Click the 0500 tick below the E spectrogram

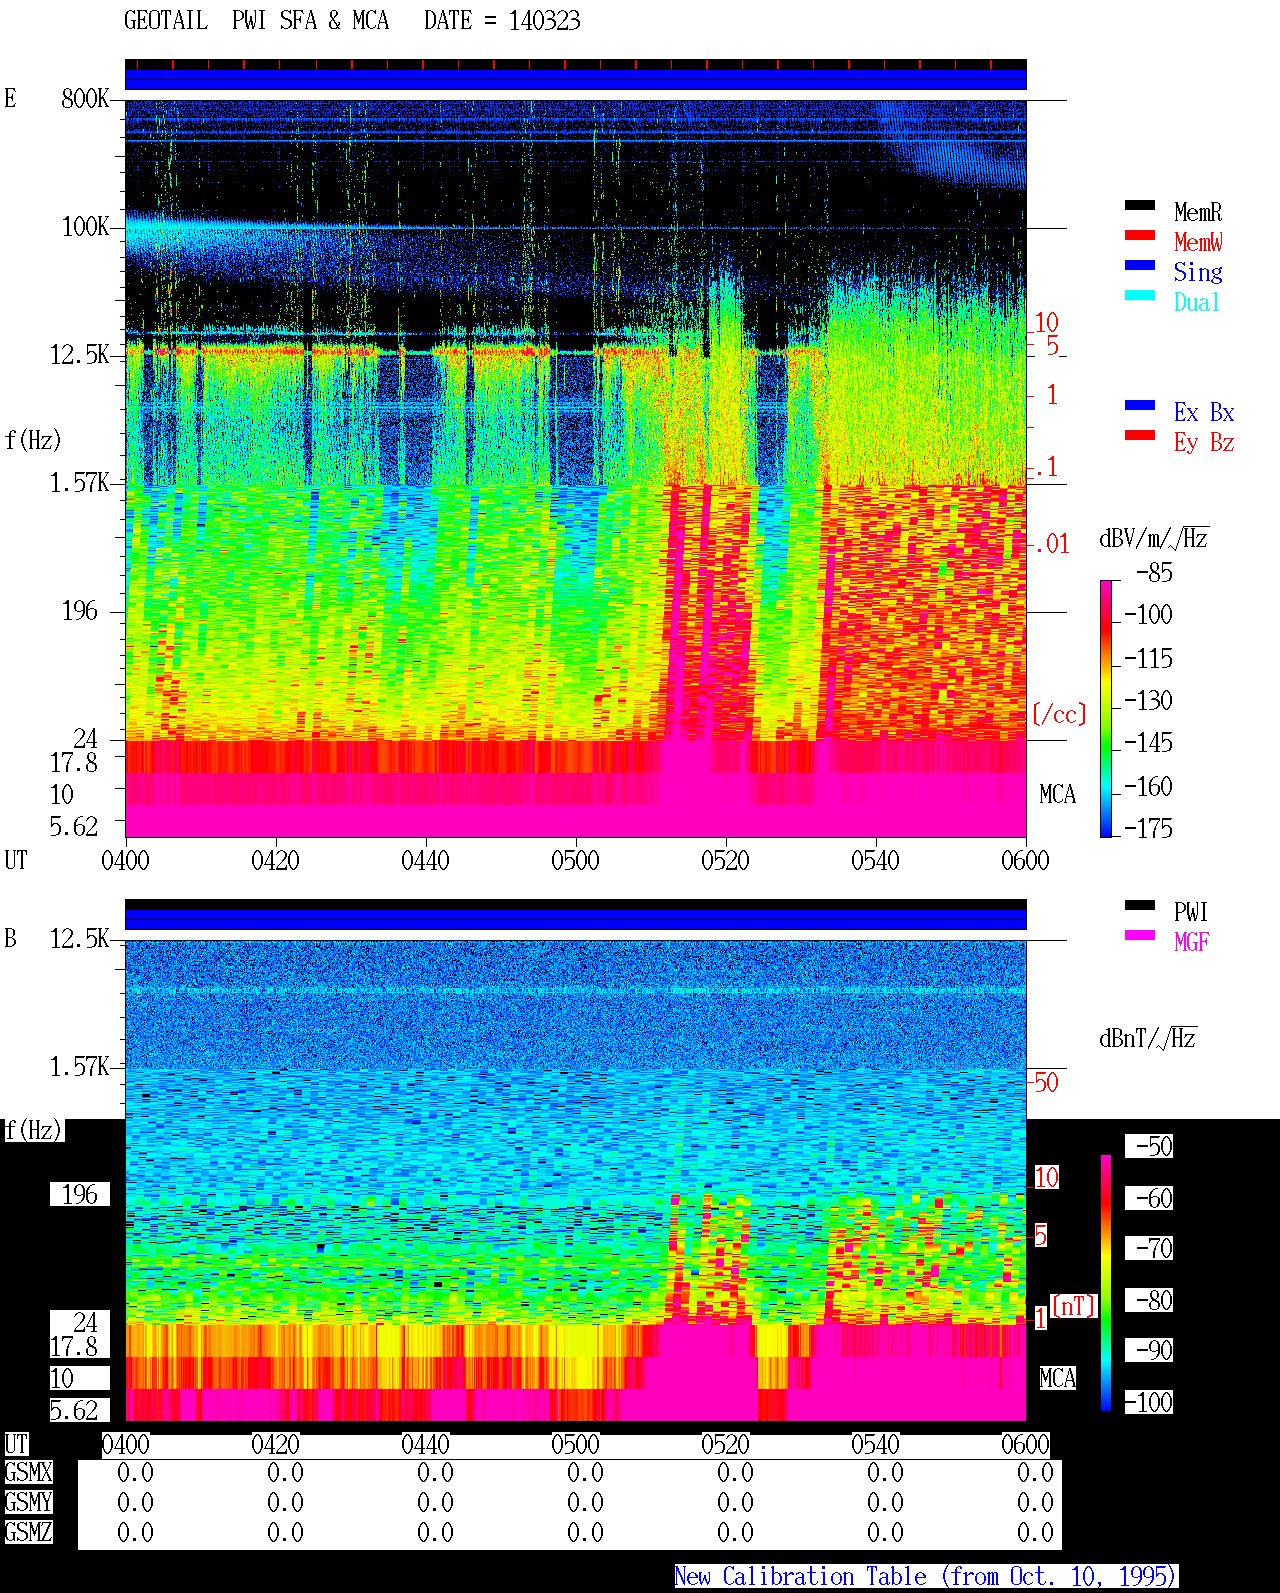click(x=575, y=861)
